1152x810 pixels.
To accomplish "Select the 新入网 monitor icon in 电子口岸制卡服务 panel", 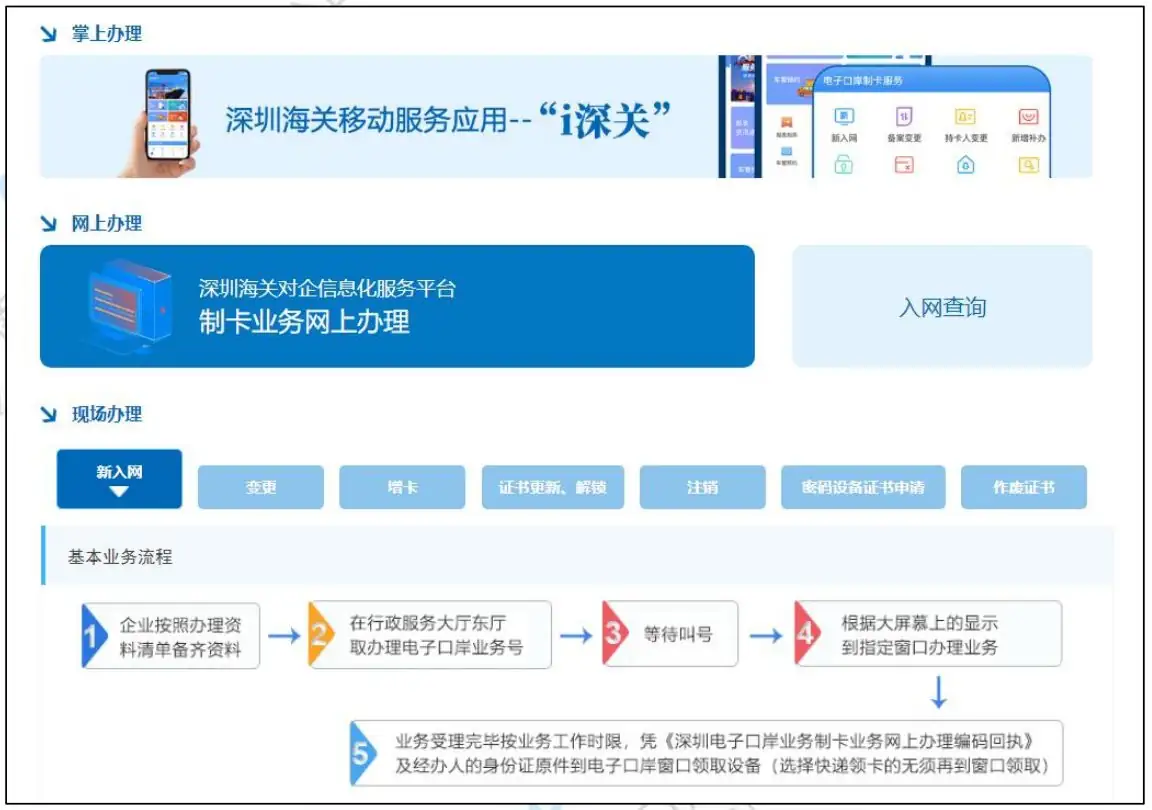I will tap(844, 116).
